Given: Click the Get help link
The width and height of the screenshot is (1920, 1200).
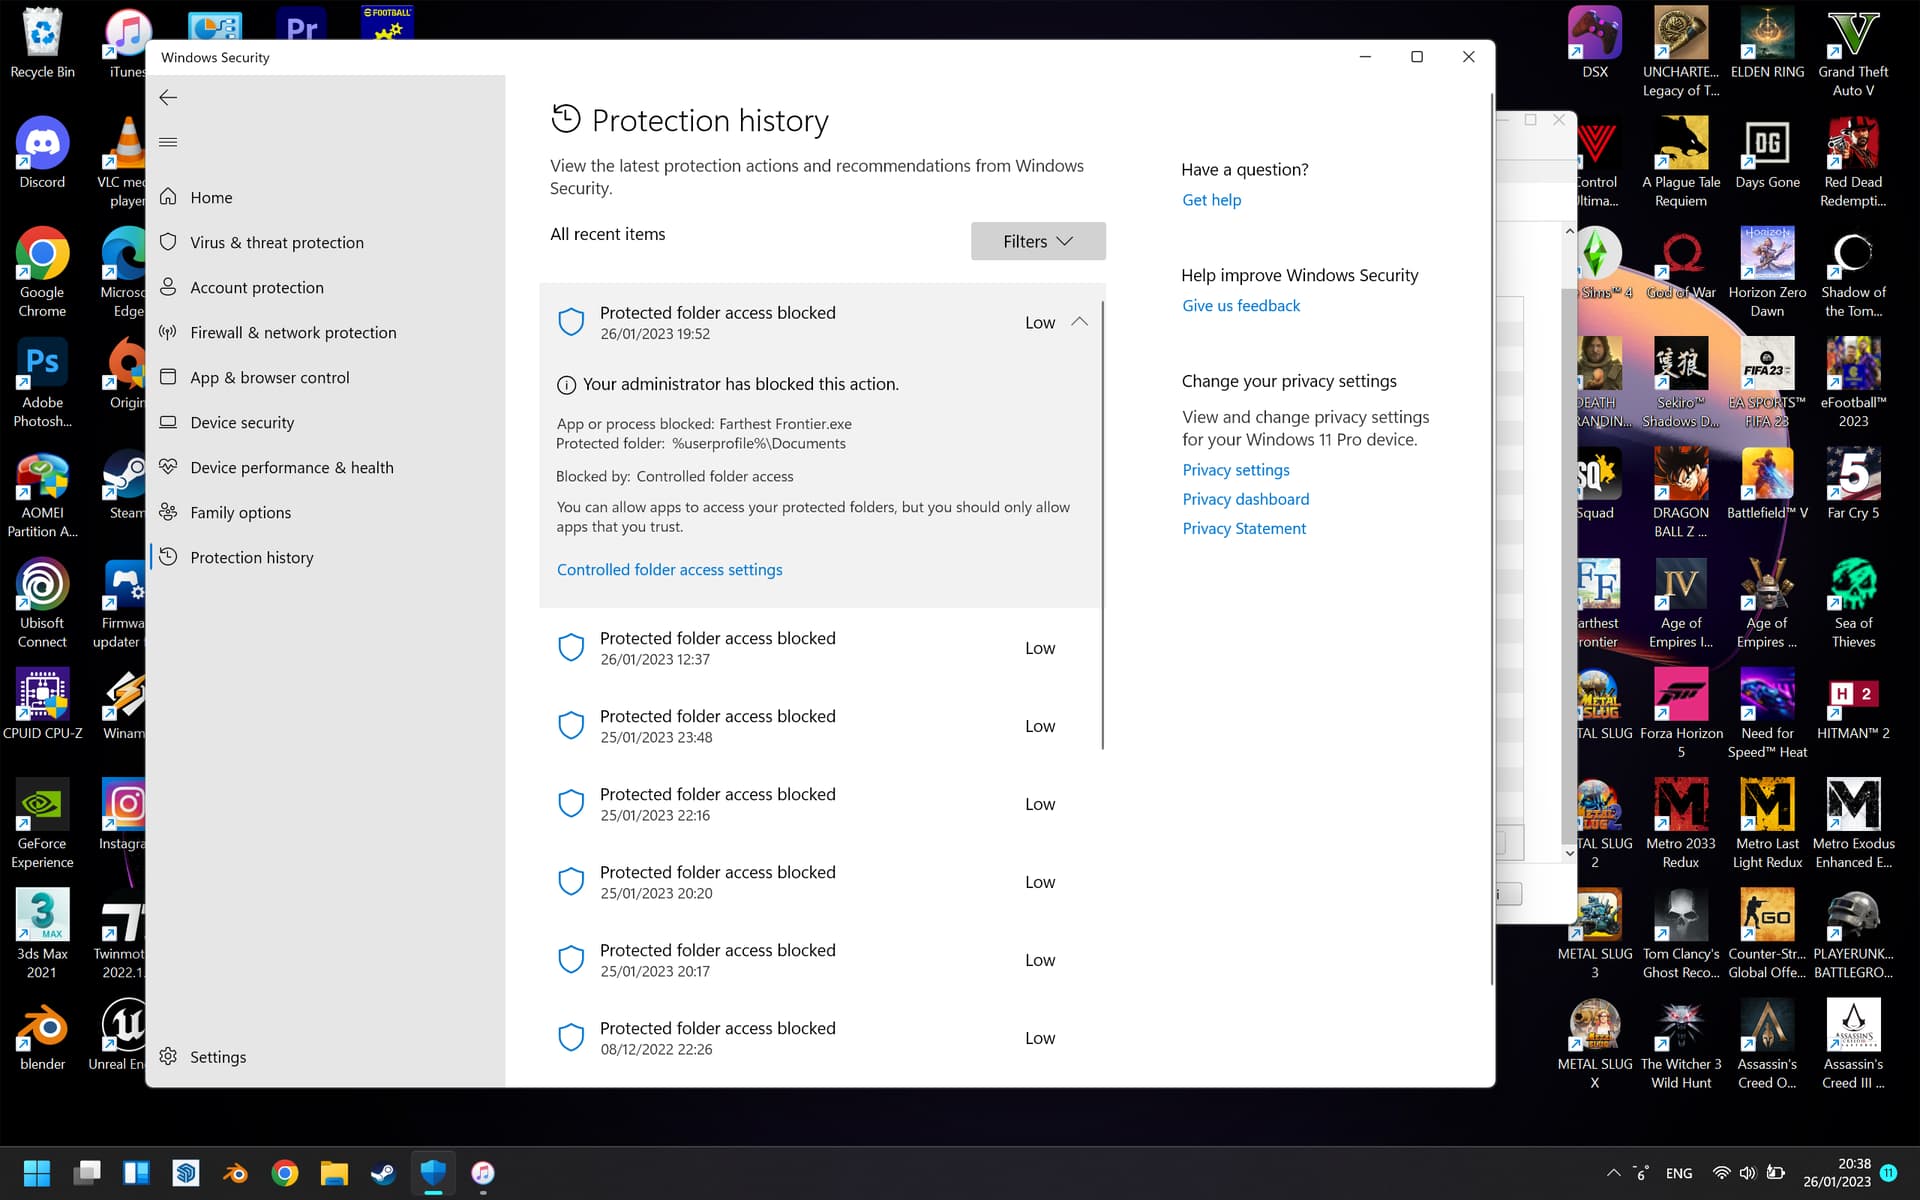Looking at the screenshot, I should 1211,200.
